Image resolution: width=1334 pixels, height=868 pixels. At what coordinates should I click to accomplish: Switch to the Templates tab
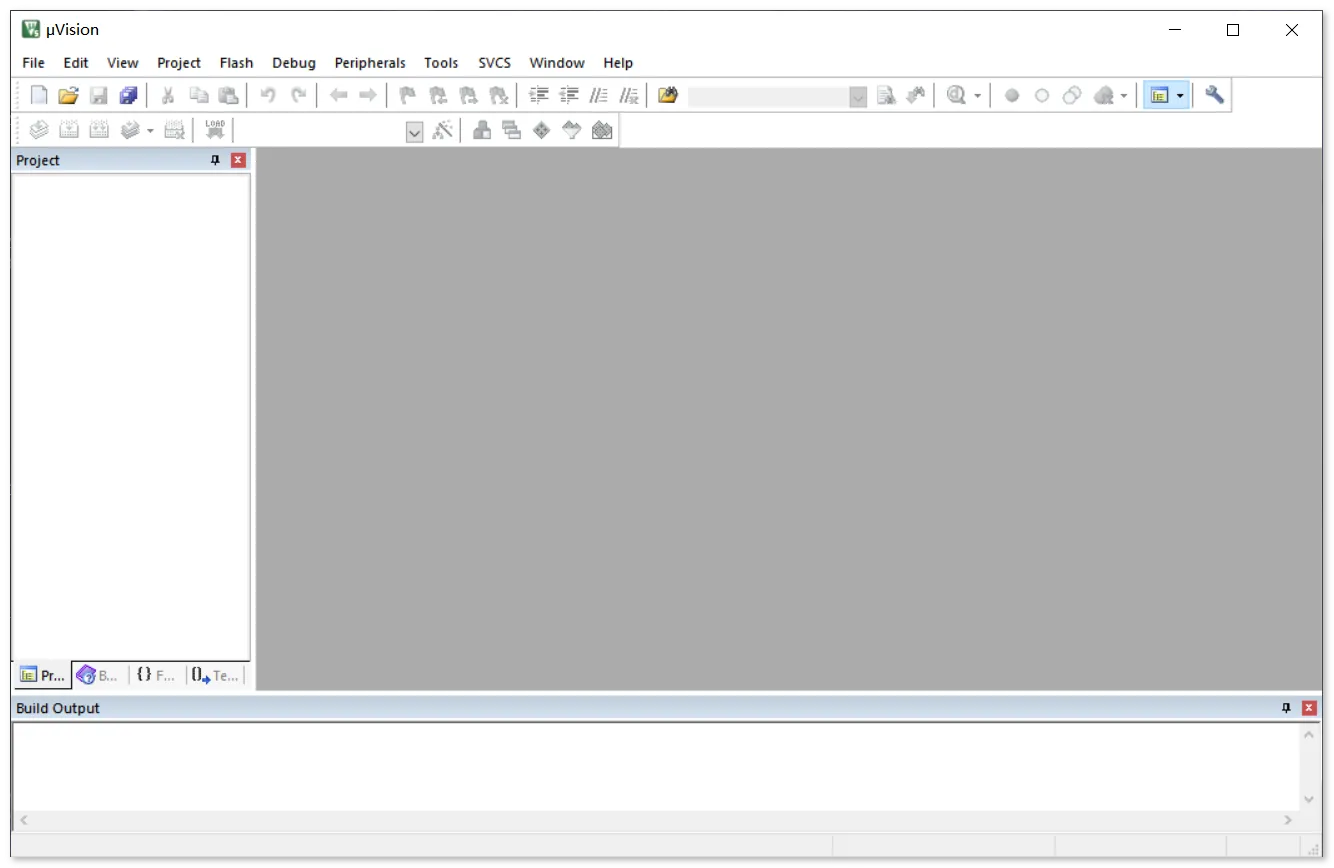216,675
